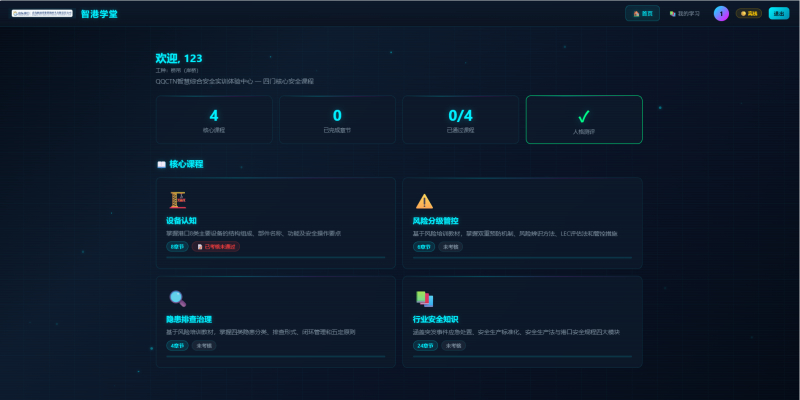Image resolution: width=800 pixels, height=400 pixels.
Task: Click the 欢迎, 123 greeting heading
Action: [179, 59]
